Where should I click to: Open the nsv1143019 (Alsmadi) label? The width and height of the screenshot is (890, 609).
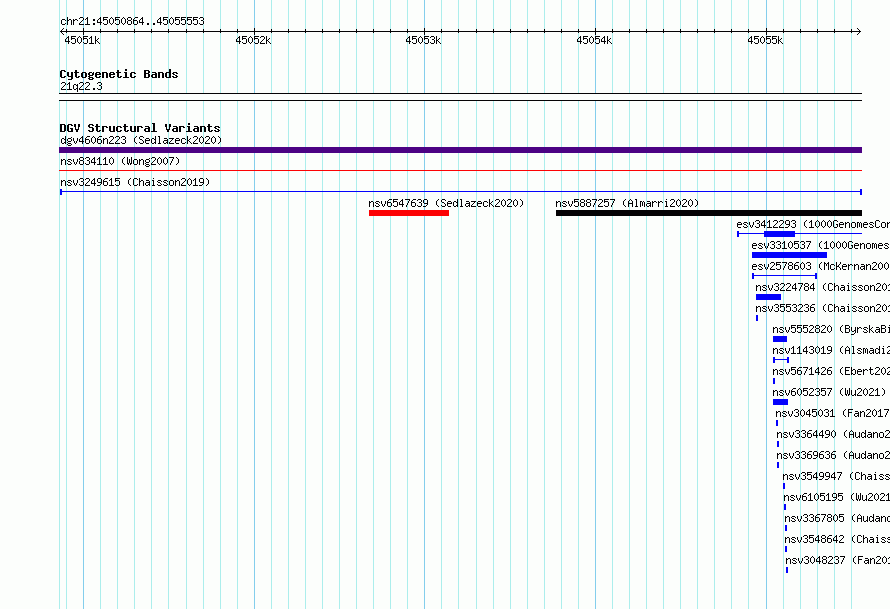coord(831,350)
